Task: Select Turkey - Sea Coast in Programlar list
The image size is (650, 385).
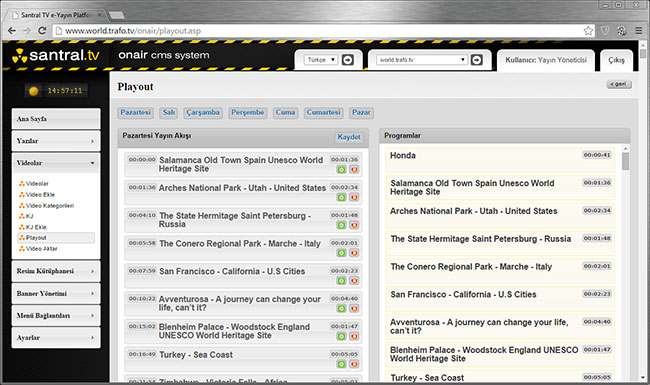Action: point(500,377)
